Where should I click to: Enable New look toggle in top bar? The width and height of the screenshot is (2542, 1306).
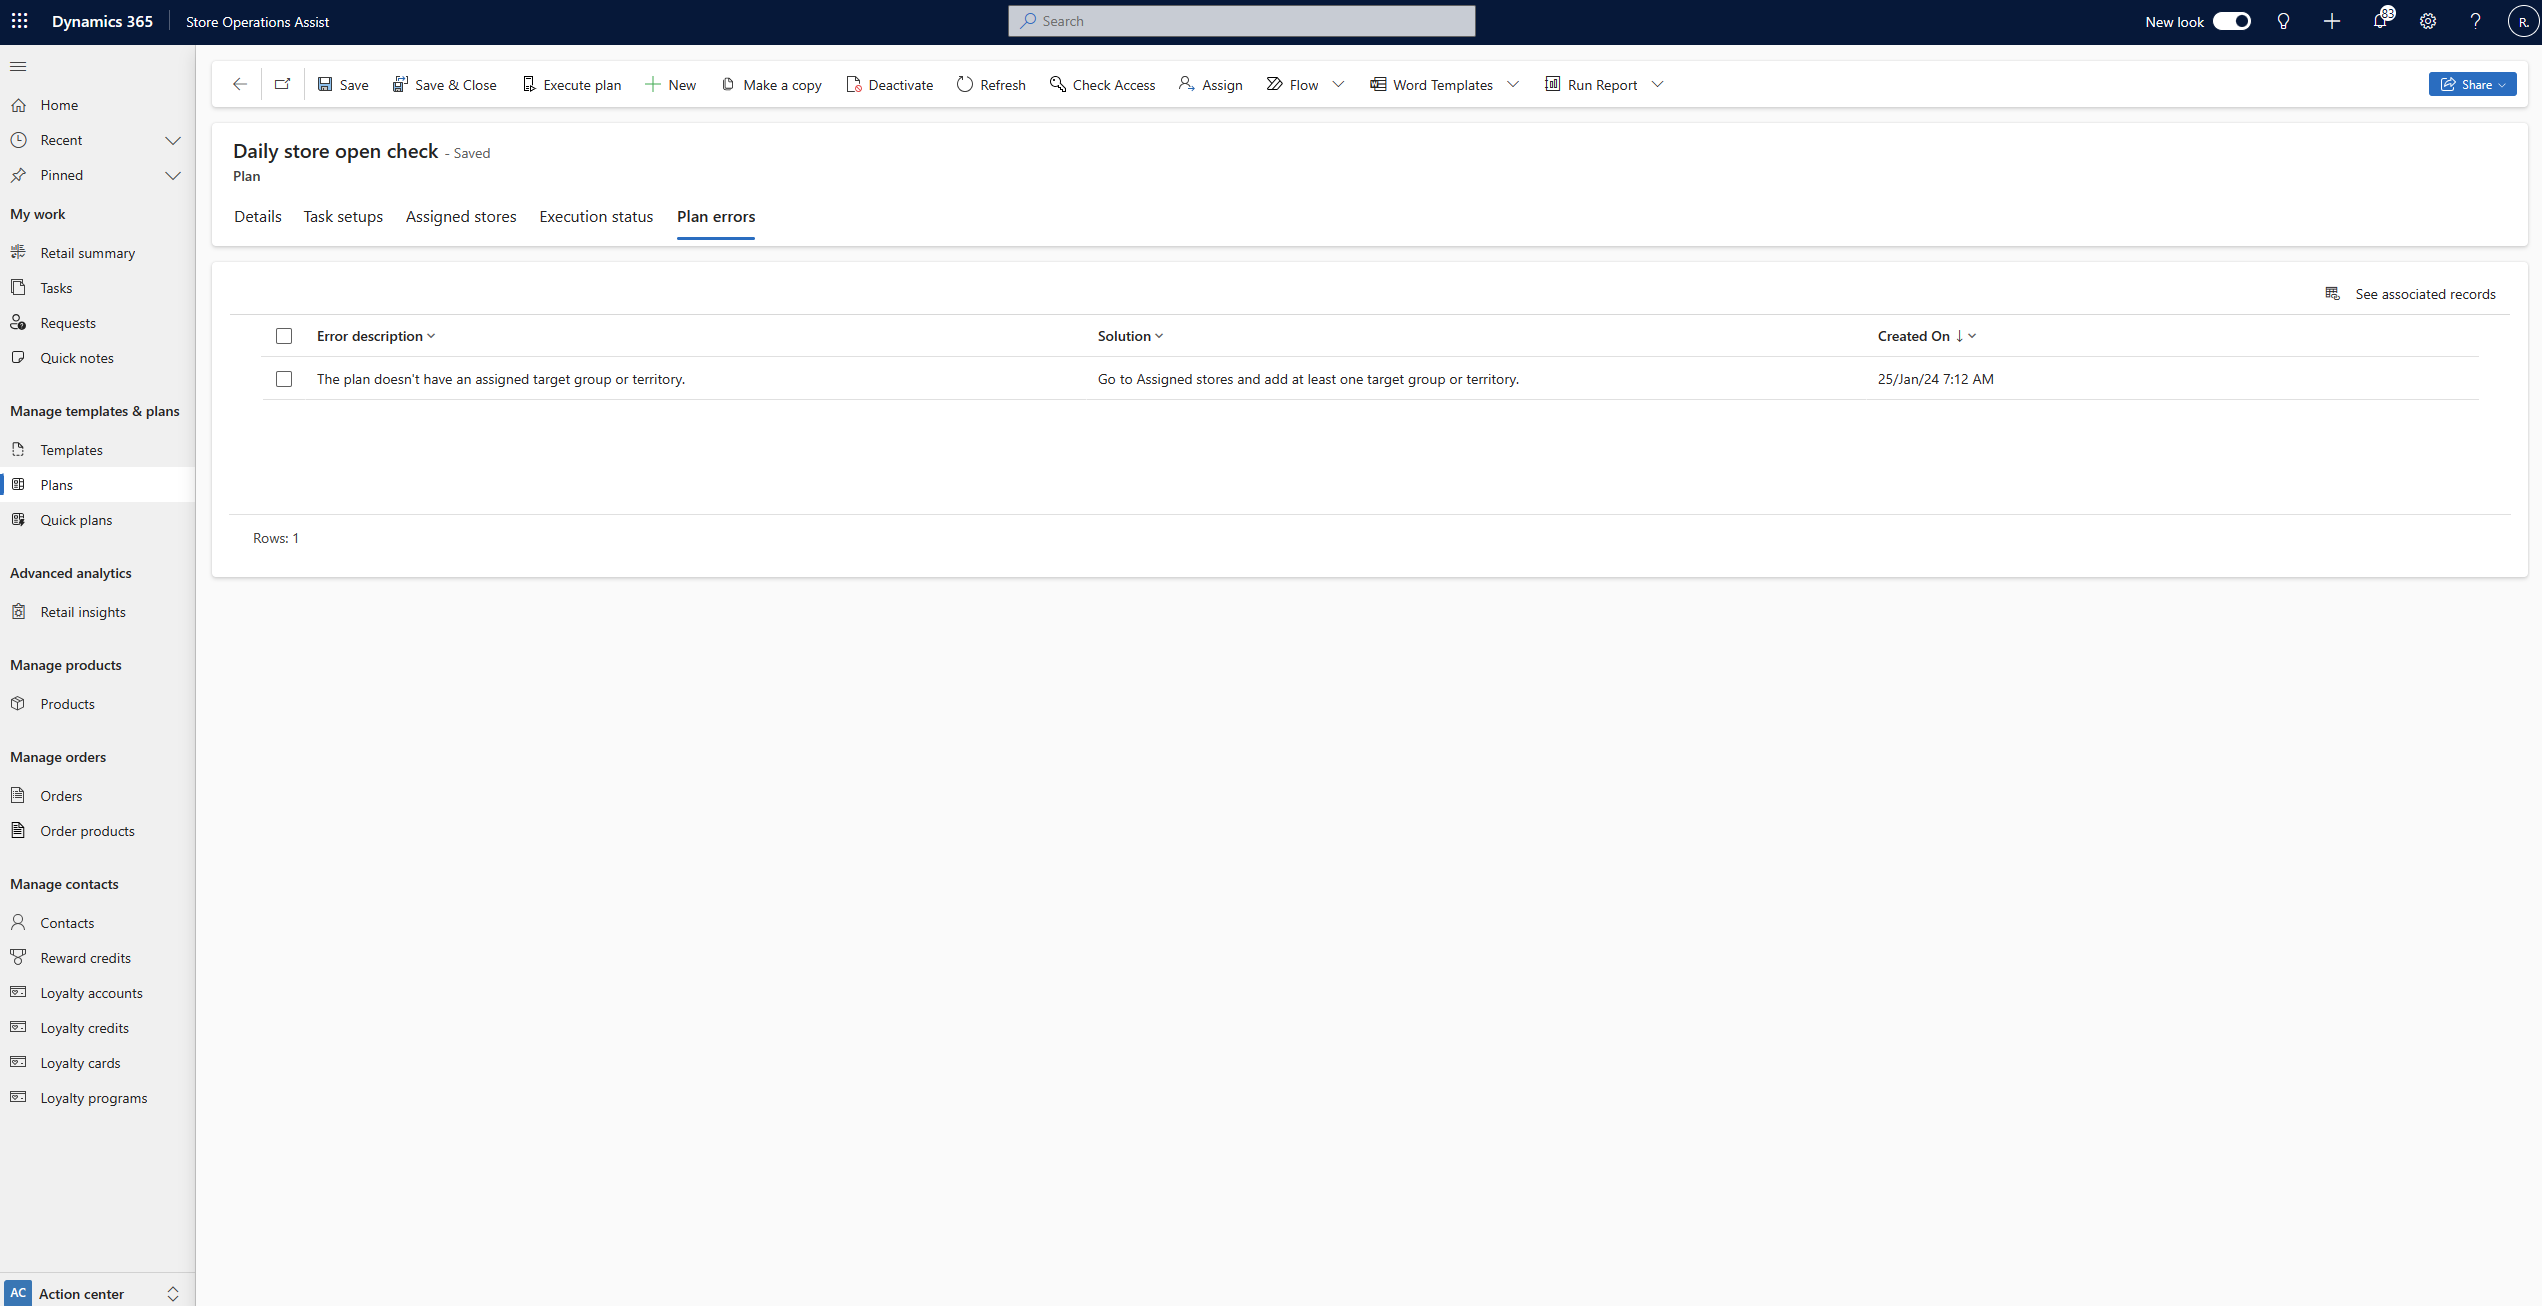(x=2232, y=20)
